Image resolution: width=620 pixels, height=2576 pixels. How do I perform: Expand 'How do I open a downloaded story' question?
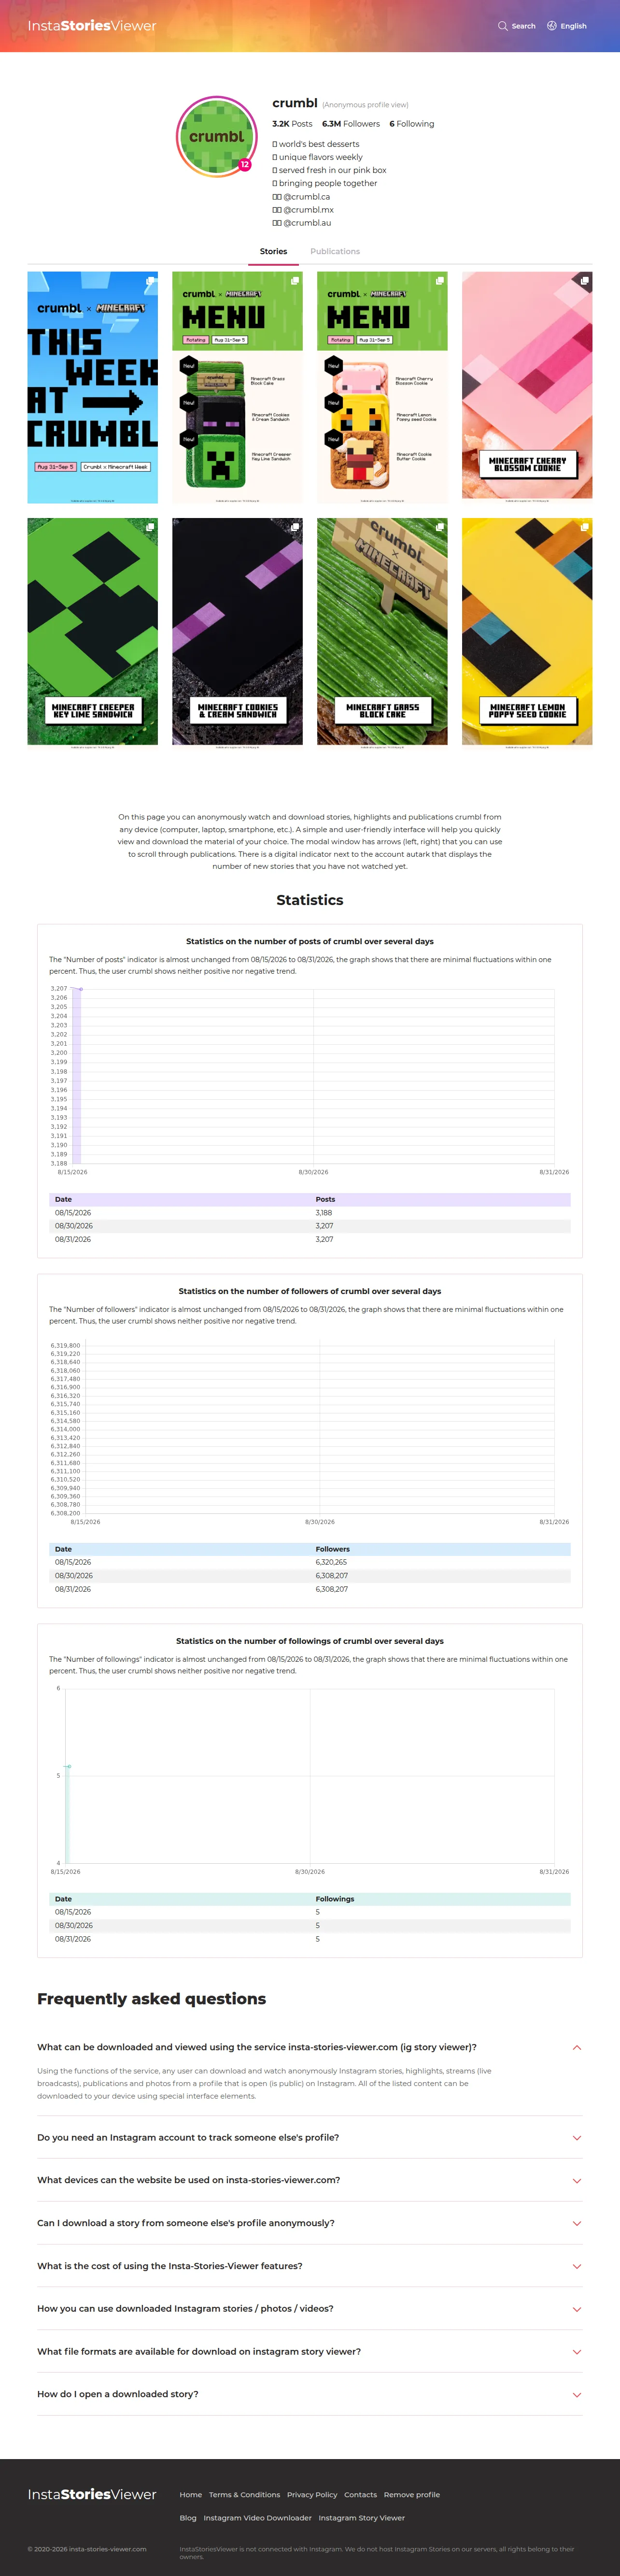tap(310, 2394)
